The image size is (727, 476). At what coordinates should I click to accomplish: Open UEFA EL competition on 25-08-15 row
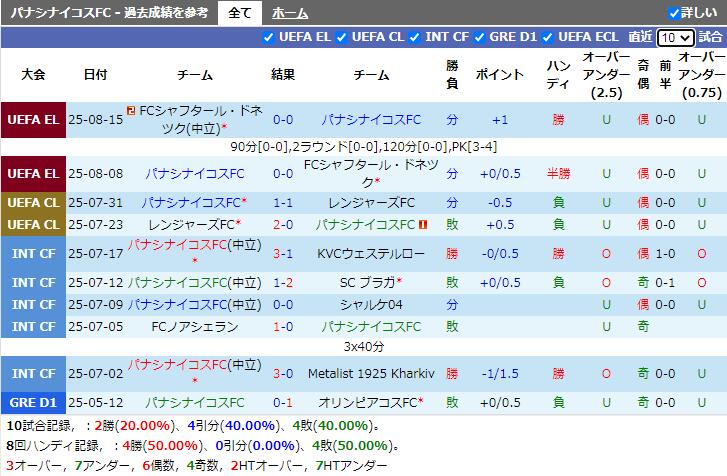[33, 120]
